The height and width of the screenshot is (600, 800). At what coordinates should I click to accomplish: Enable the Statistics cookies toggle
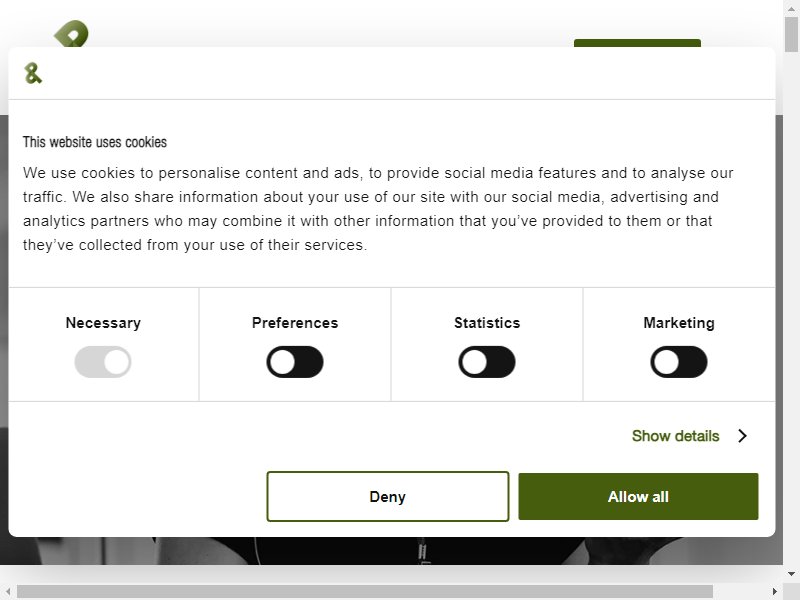[x=487, y=362]
